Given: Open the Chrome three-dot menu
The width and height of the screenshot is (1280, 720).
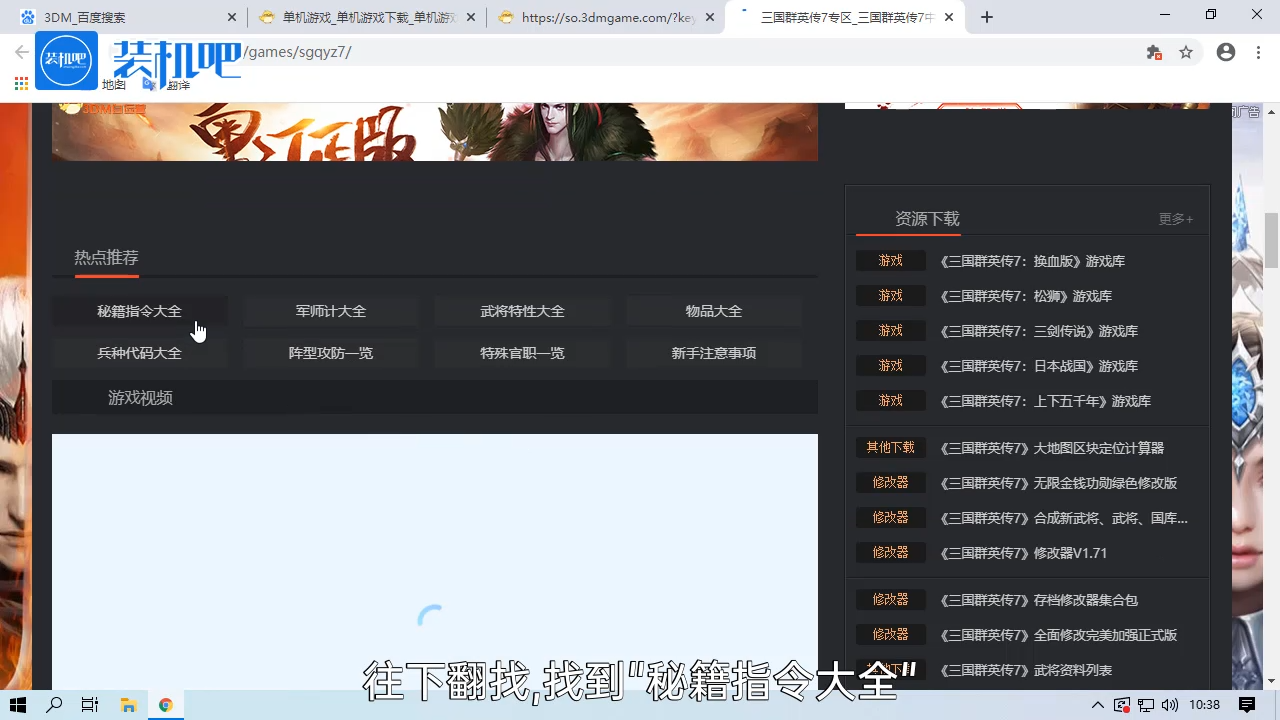Looking at the screenshot, I should point(1259,52).
